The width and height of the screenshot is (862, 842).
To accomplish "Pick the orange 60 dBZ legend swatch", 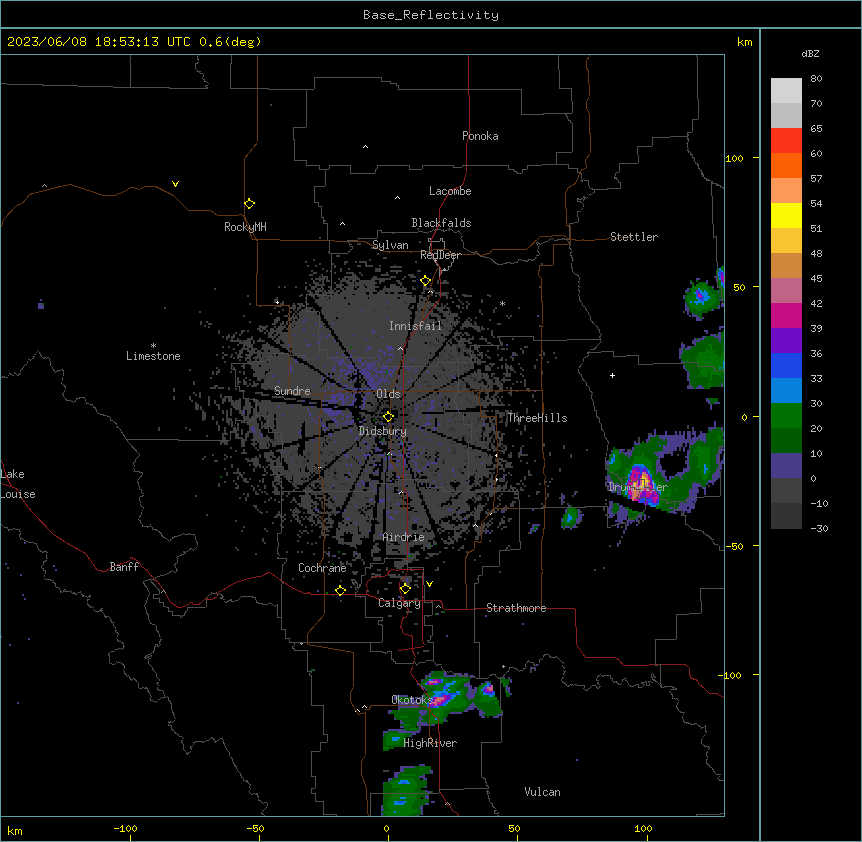I will point(786,165).
